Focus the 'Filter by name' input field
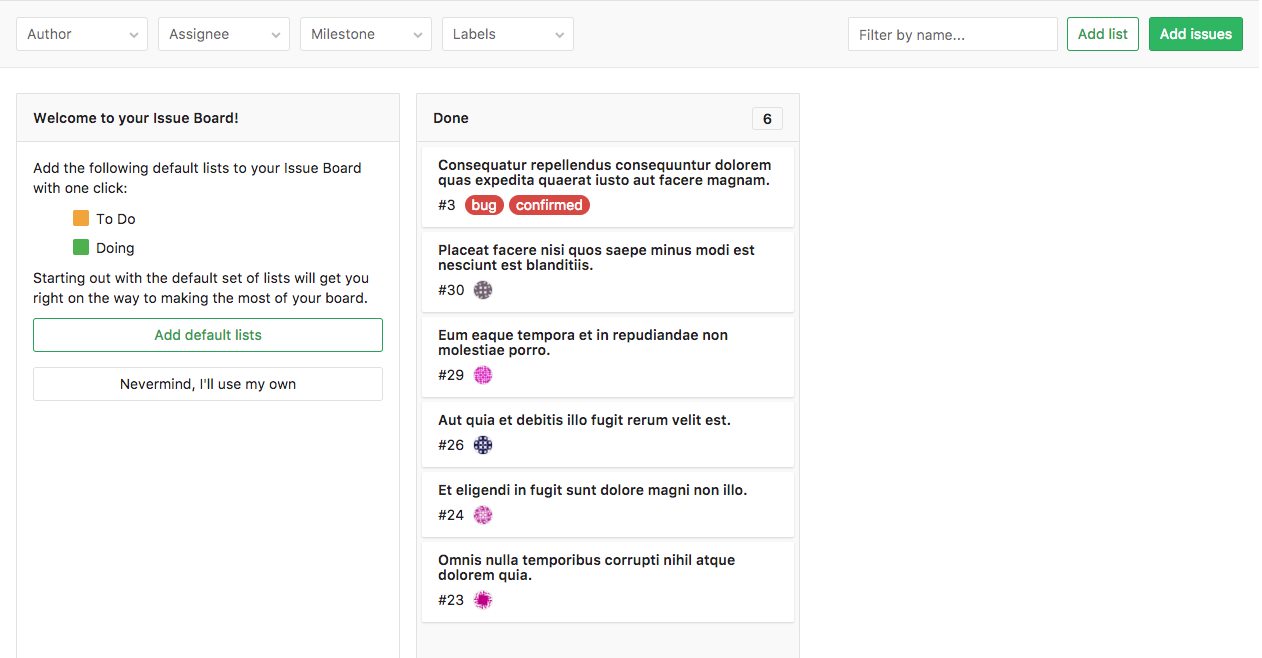1262x658 pixels. tap(952, 34)
